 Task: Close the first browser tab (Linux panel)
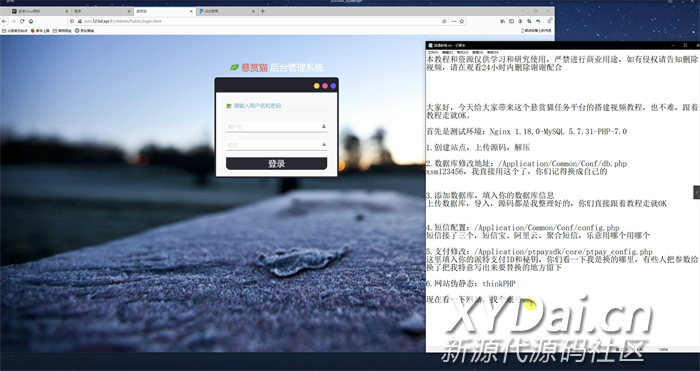pos(67,11)
